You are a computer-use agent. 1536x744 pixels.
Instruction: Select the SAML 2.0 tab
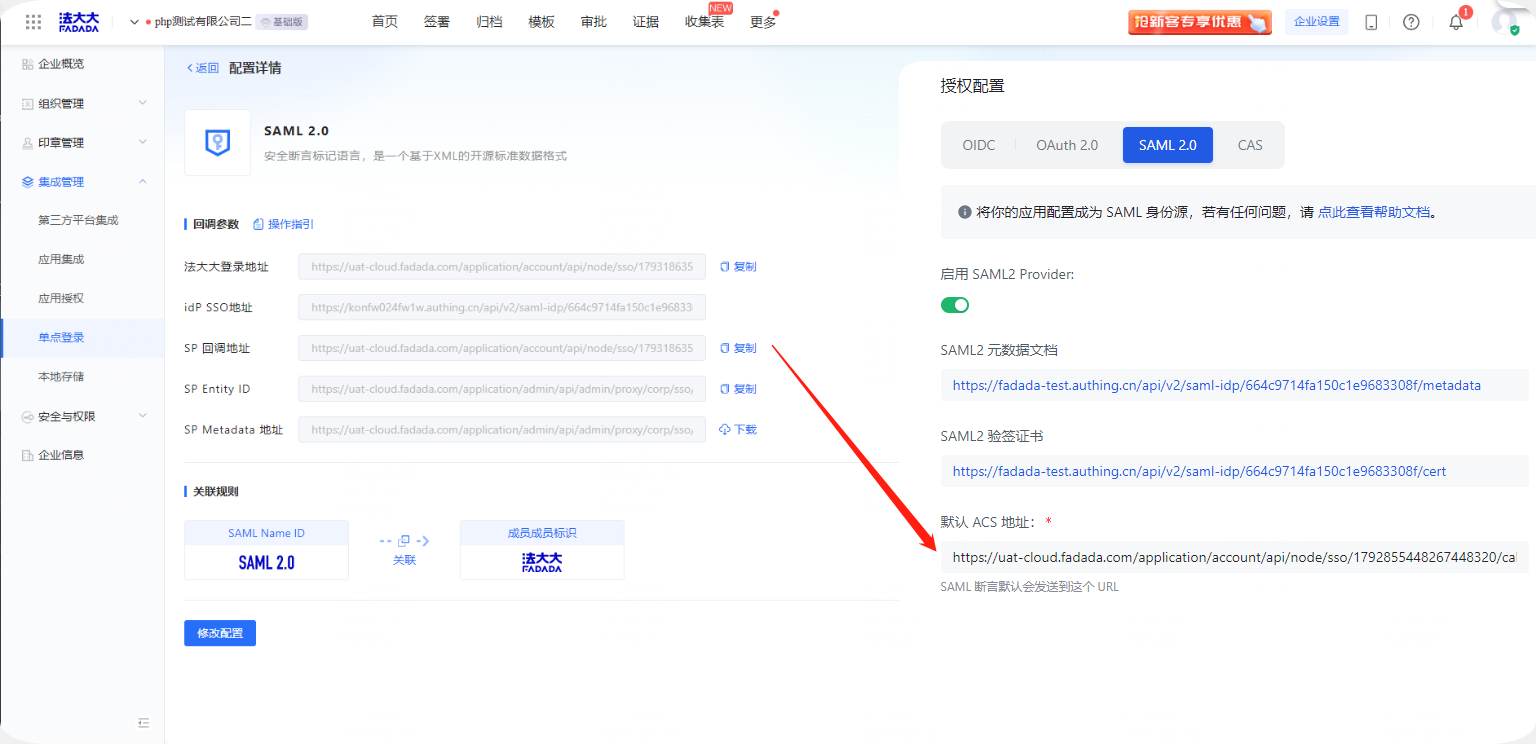[1167, 145]
